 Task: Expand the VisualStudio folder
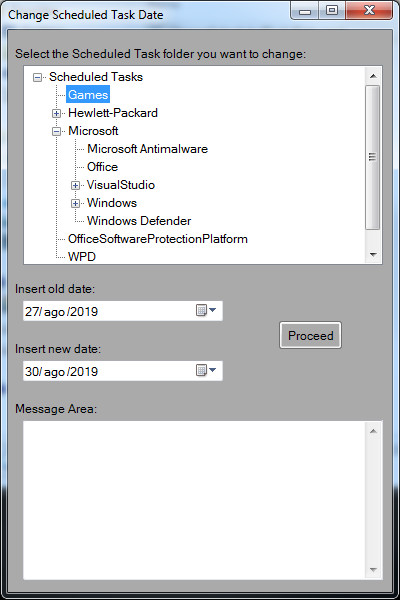coord(75,185)
